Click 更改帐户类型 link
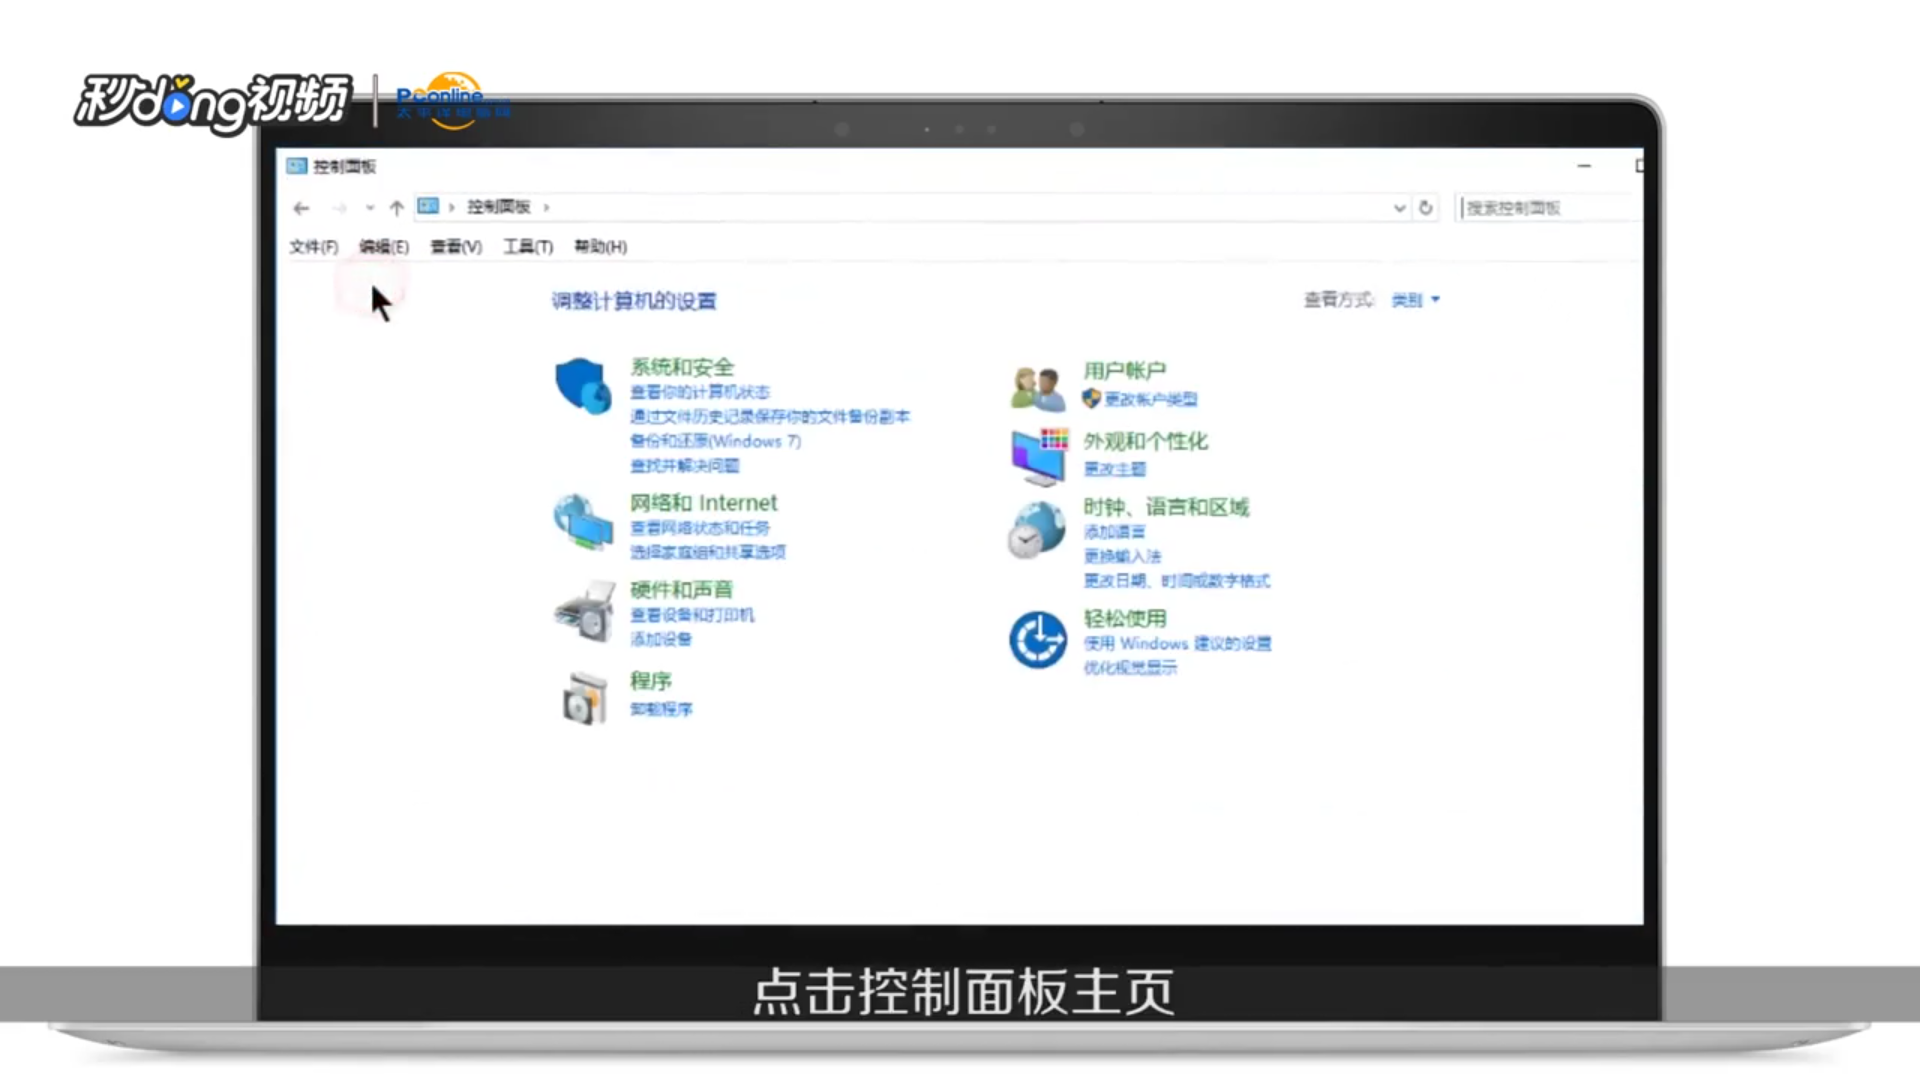Image resolution: width=1920 pixels, height=1080 pixels. 1151,399
